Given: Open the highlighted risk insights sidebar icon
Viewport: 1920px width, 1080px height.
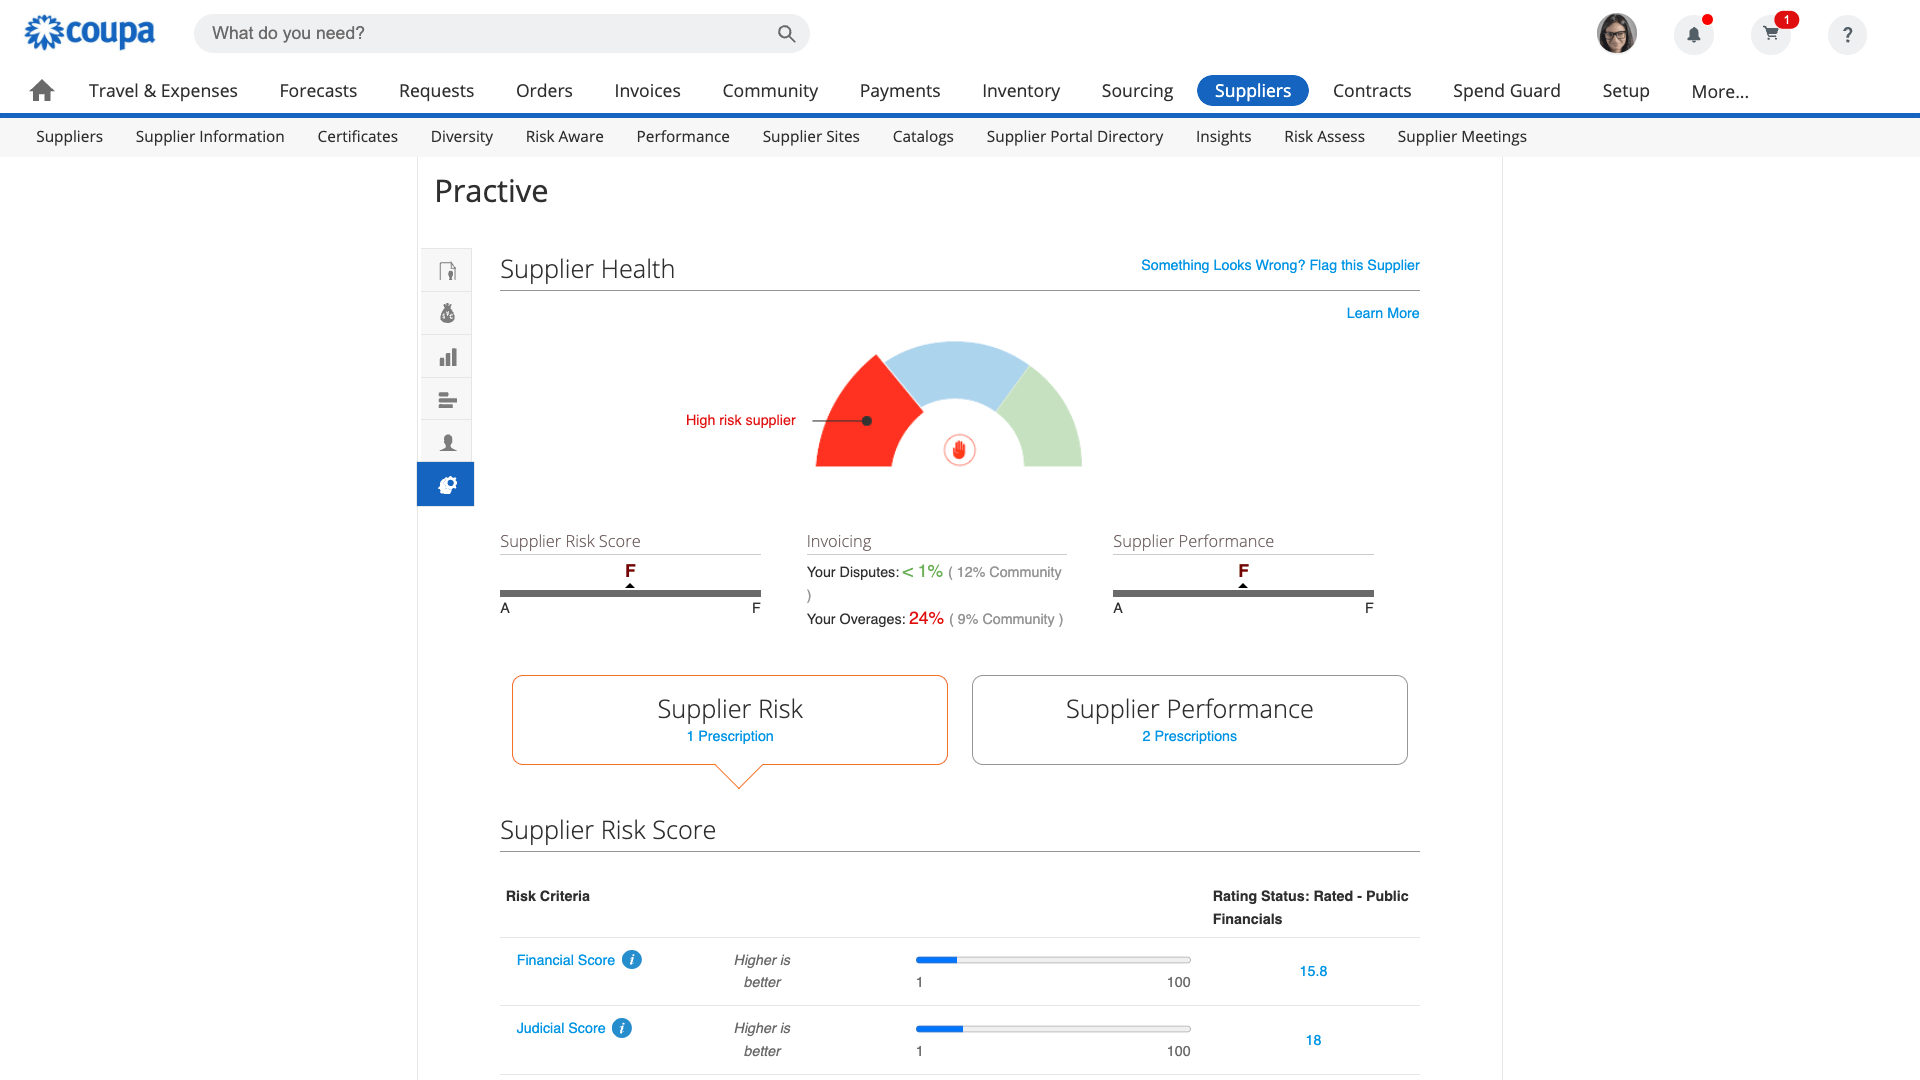Looking at the screenshot, I should [446, 484].
